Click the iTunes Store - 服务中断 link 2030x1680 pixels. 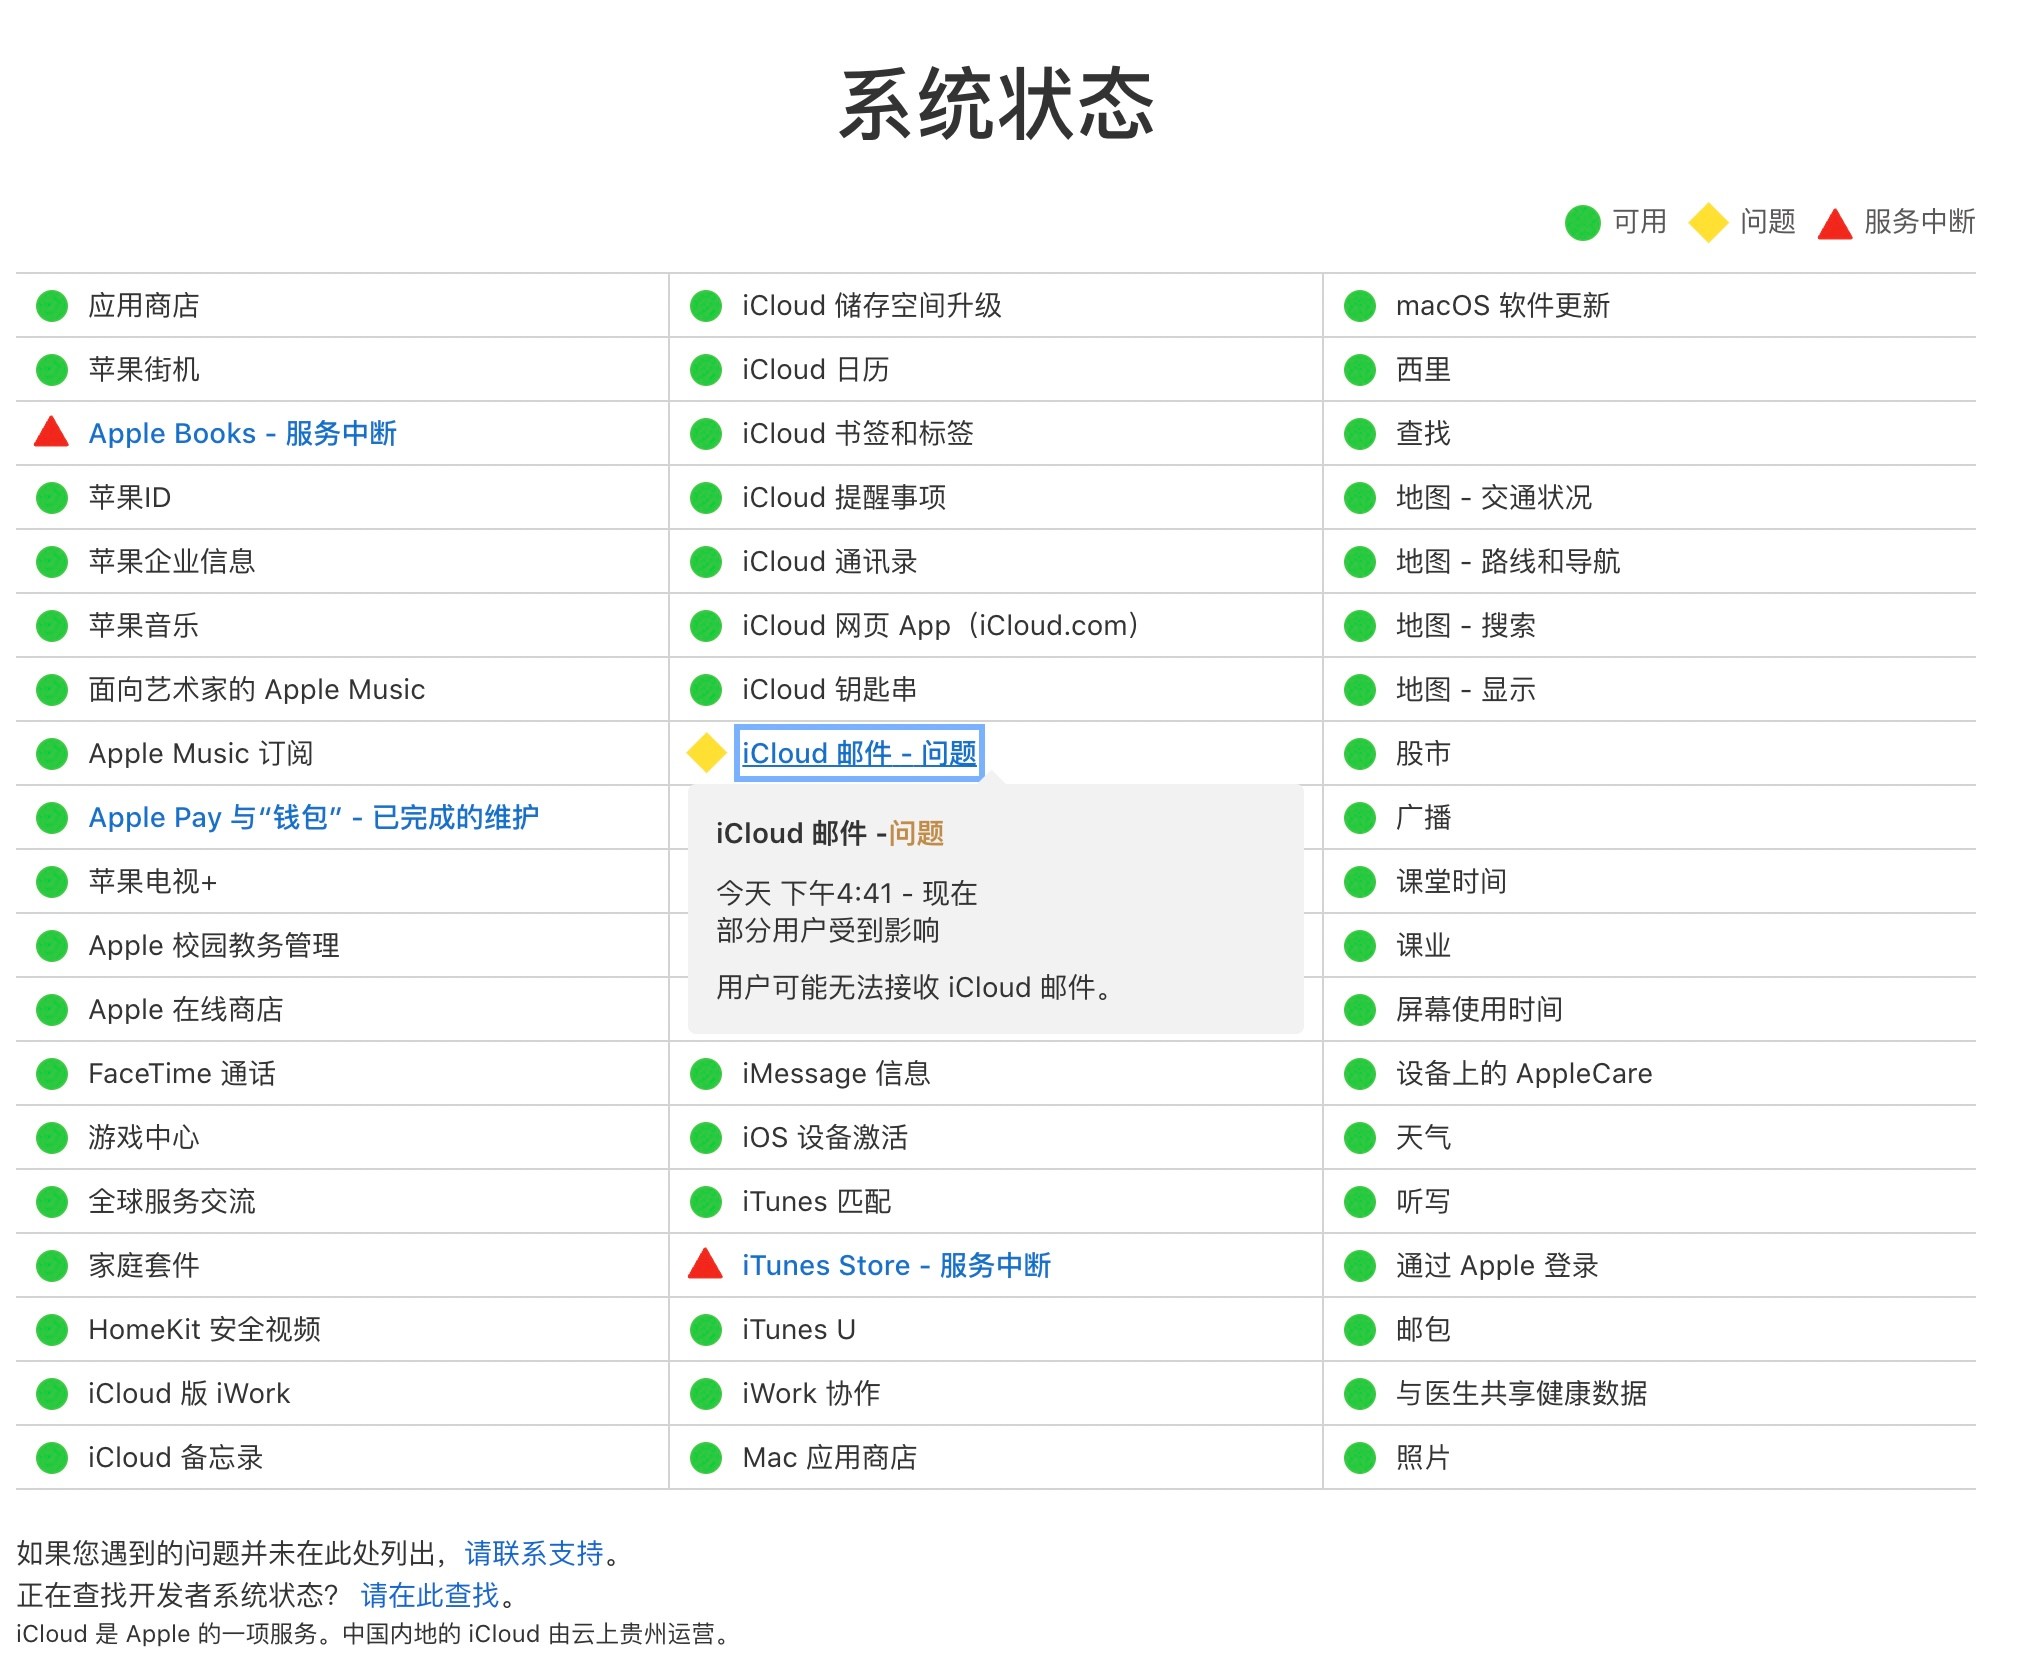[897, 1265]
